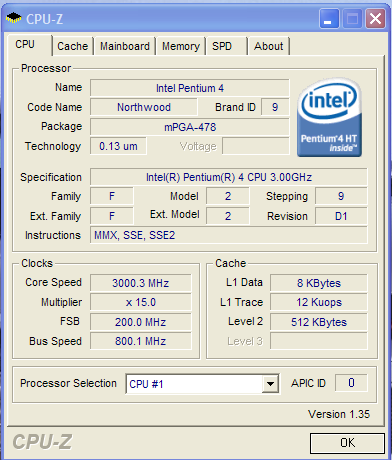The width and height of the screenshot is (392, 460).
Task: Click the empty Level 3 field
Action: 319,341
